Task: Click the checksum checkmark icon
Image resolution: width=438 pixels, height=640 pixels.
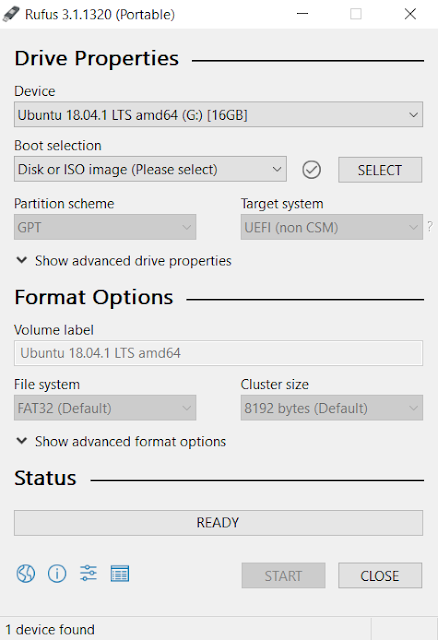Action: (311, 169)
